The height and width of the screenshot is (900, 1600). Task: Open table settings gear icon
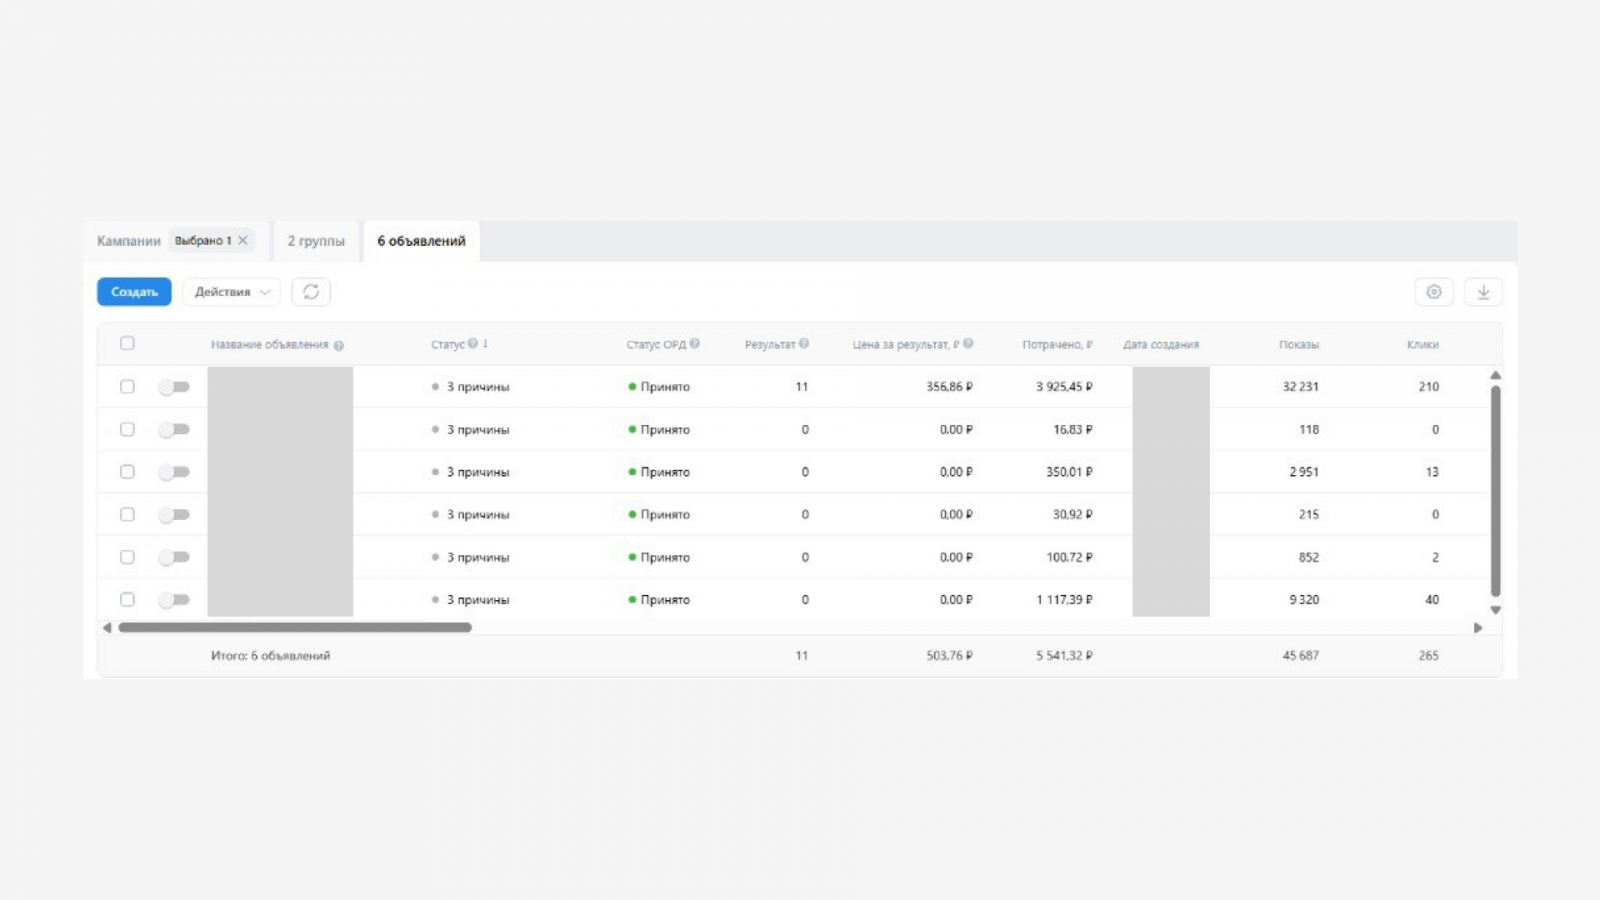(1434, 292)
